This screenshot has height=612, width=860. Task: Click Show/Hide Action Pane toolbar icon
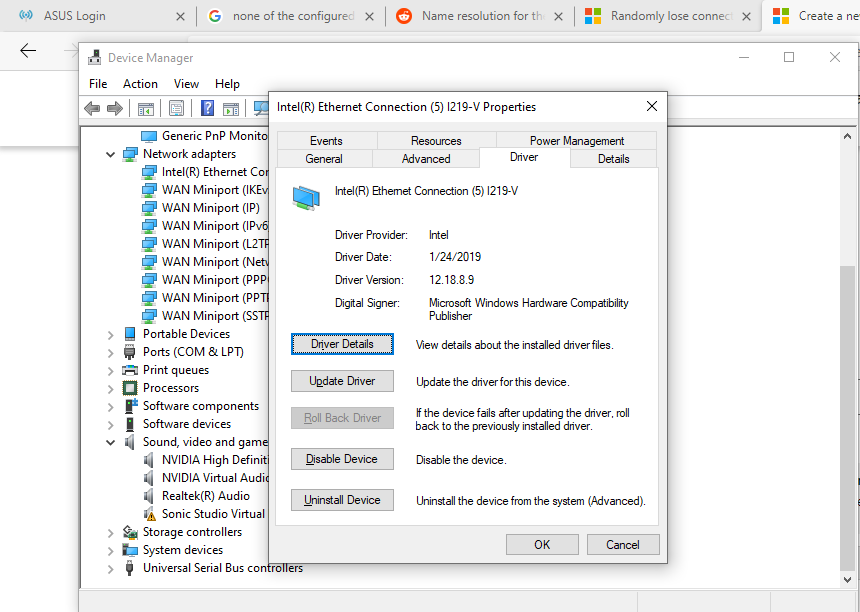point(231,109)
